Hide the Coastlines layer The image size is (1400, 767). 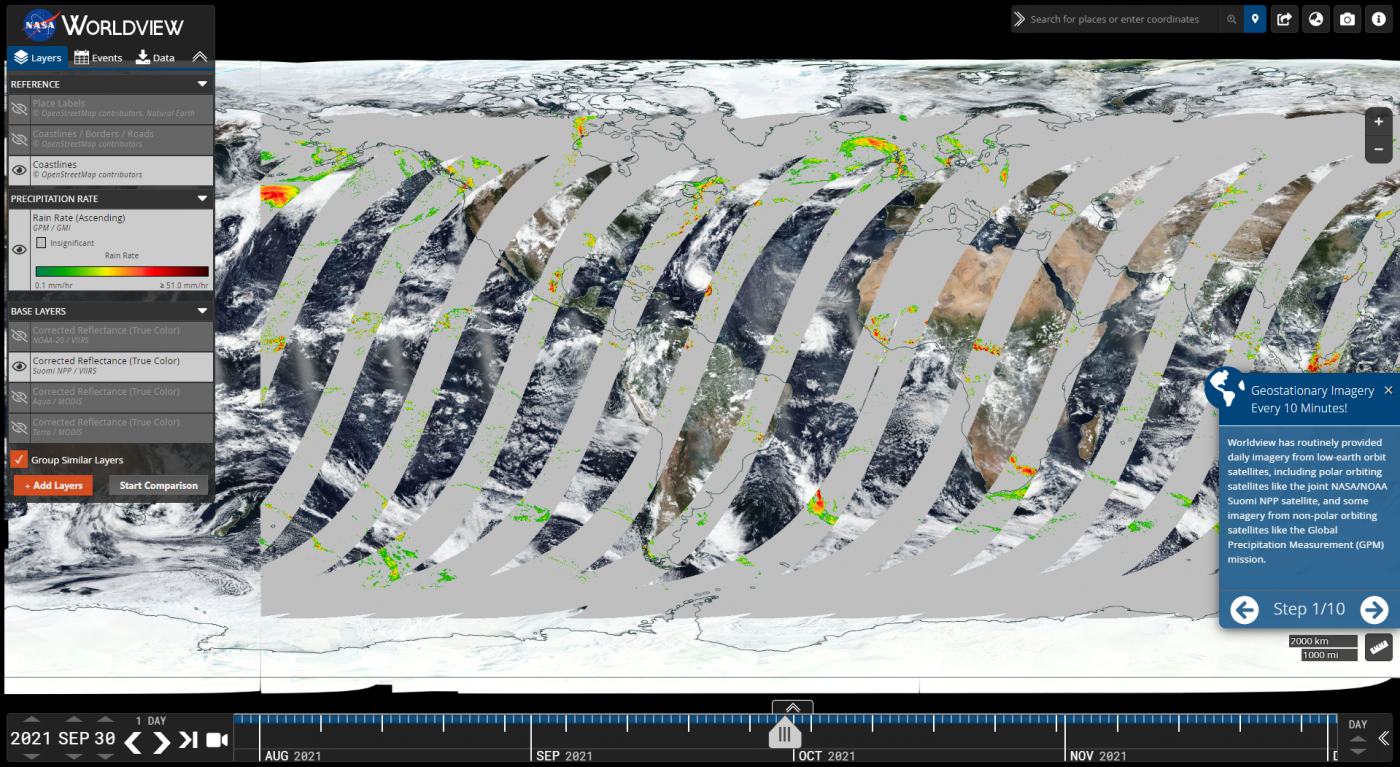coord(17,170)
